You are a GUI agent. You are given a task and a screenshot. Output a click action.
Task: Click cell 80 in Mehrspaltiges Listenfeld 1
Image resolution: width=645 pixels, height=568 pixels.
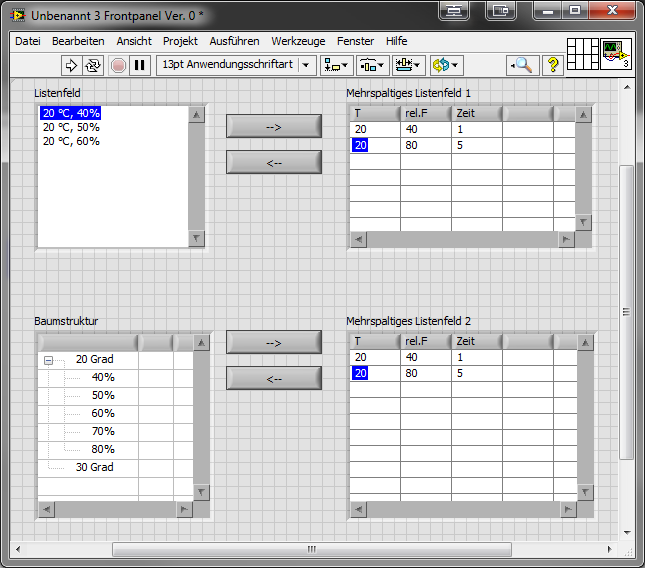[x=426, y=146]
